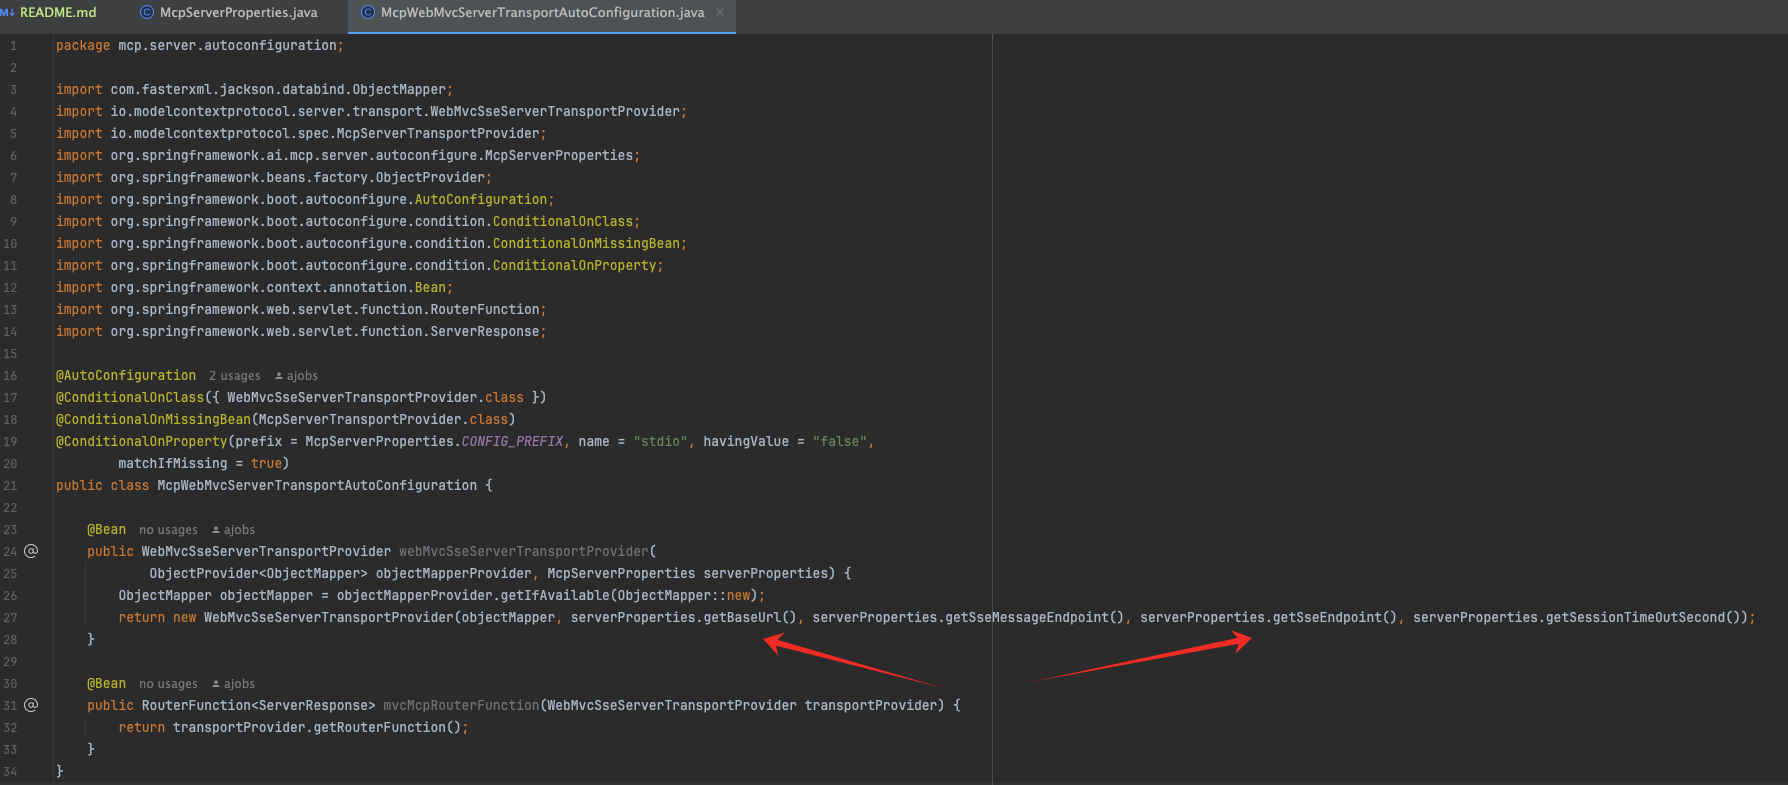Viewport: 1788px width, 785px height.
Task: Click the @AutoConfiguration annotation on line 16
Action: click(126, 376)
